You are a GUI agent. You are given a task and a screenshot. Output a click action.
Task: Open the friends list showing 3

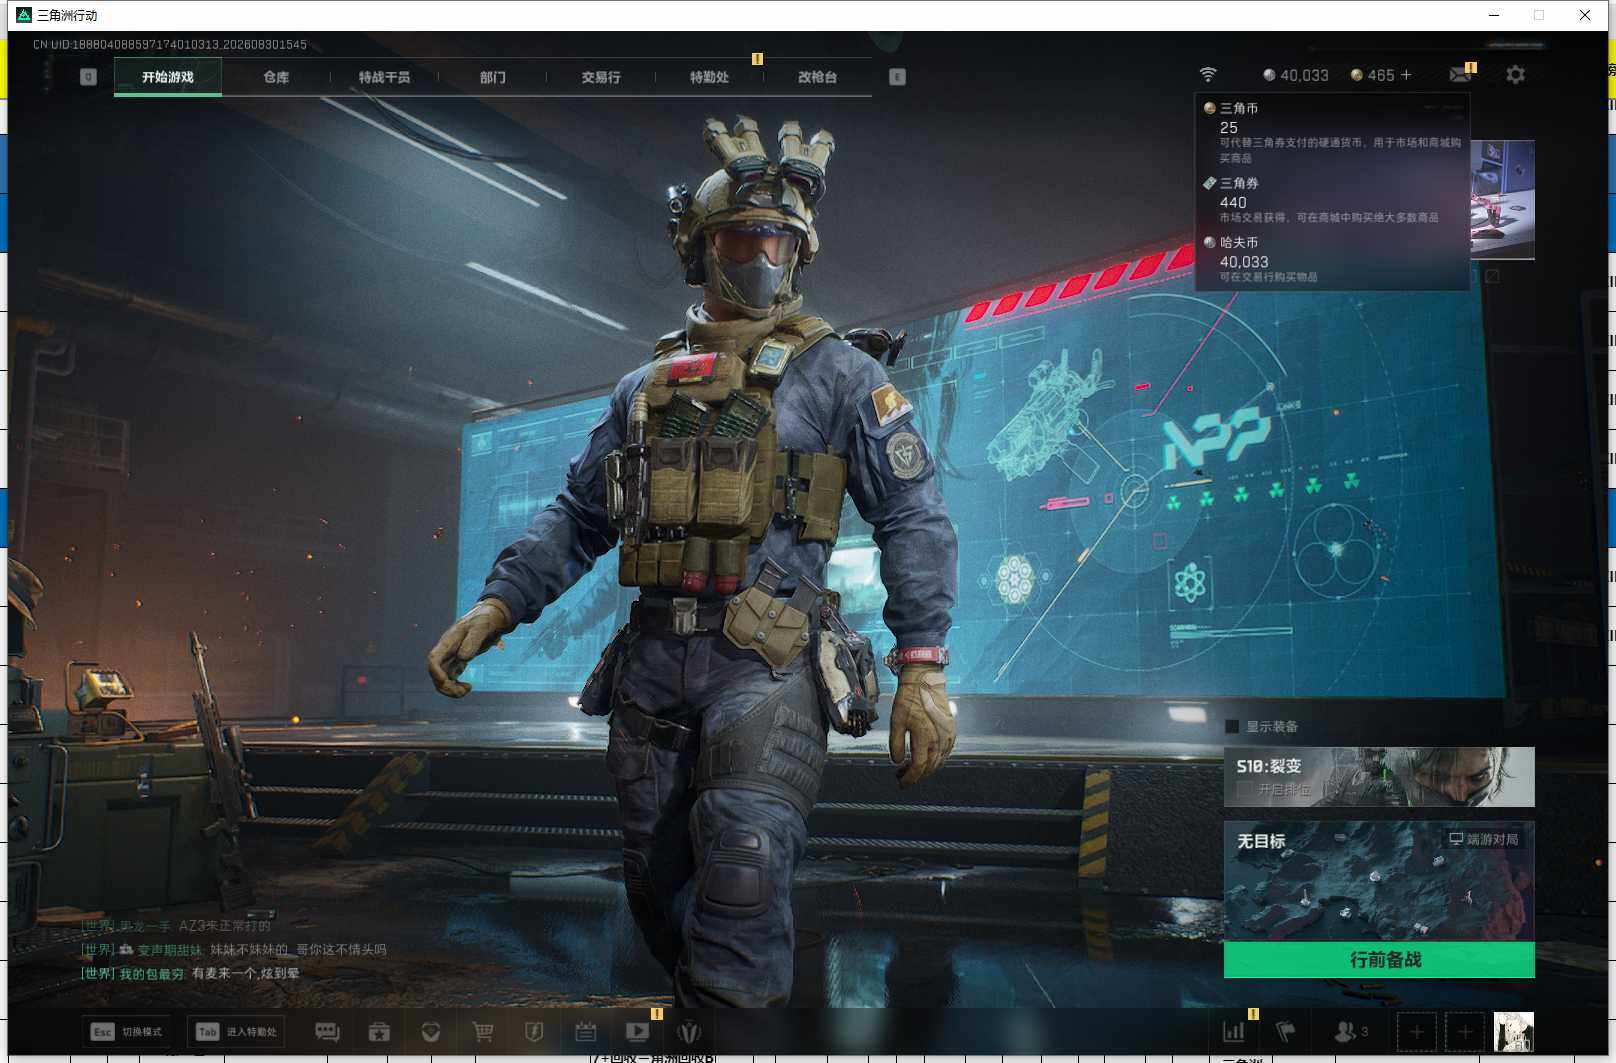[x=1351, y=1031]
